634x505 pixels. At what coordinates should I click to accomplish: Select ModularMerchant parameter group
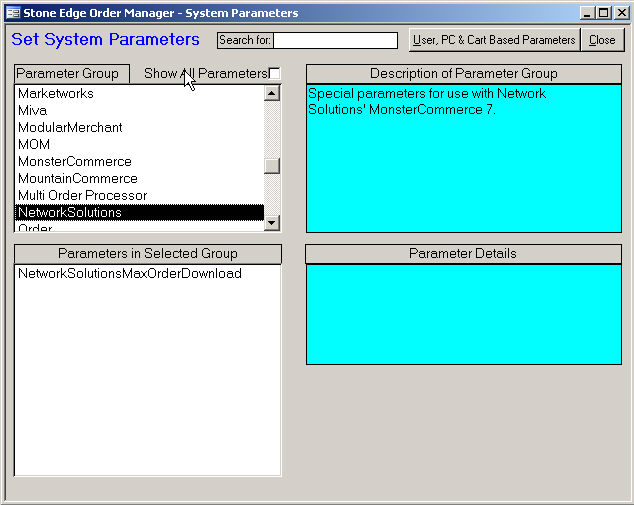pyautogui.click(x=139, y=127)
